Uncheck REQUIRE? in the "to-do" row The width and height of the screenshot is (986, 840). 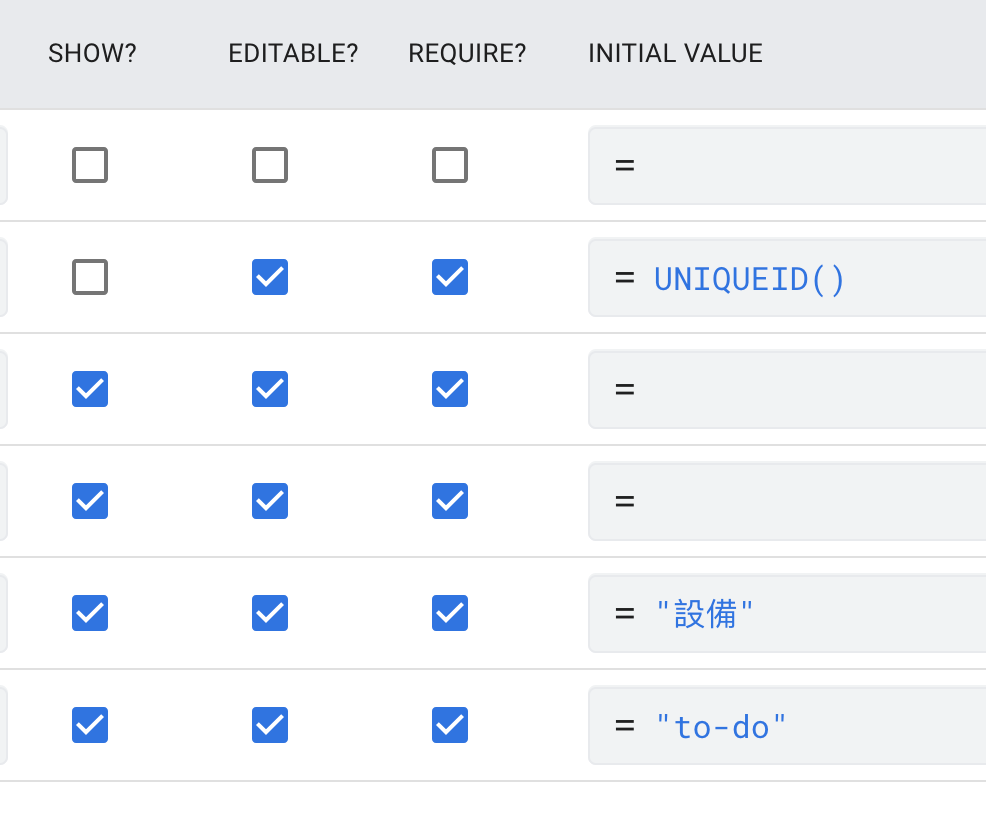point(450,725)
